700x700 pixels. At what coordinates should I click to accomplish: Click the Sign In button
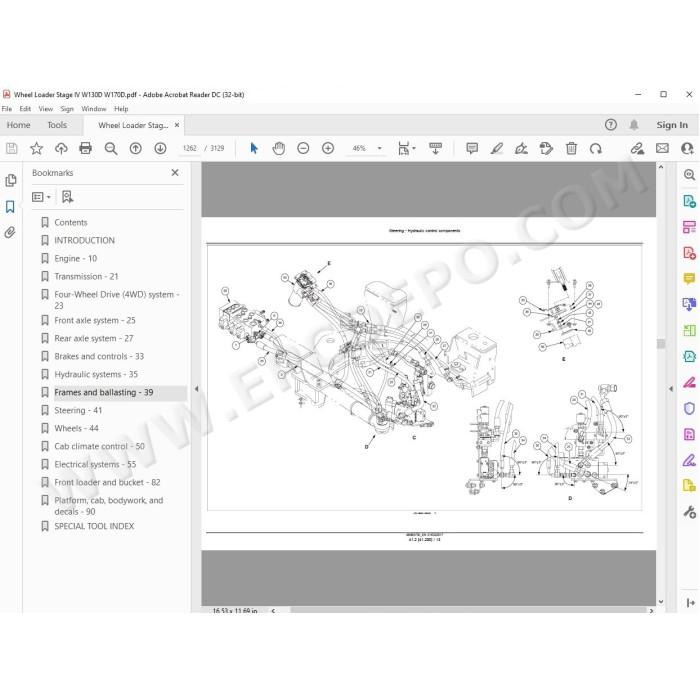[672, 125]
